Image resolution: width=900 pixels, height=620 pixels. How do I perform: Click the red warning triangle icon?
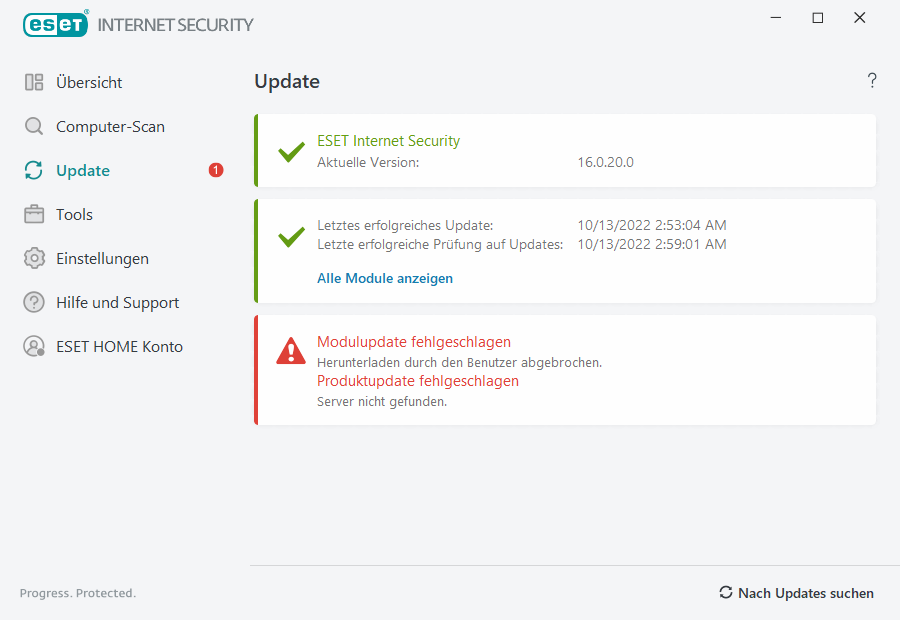coord(291,350)
